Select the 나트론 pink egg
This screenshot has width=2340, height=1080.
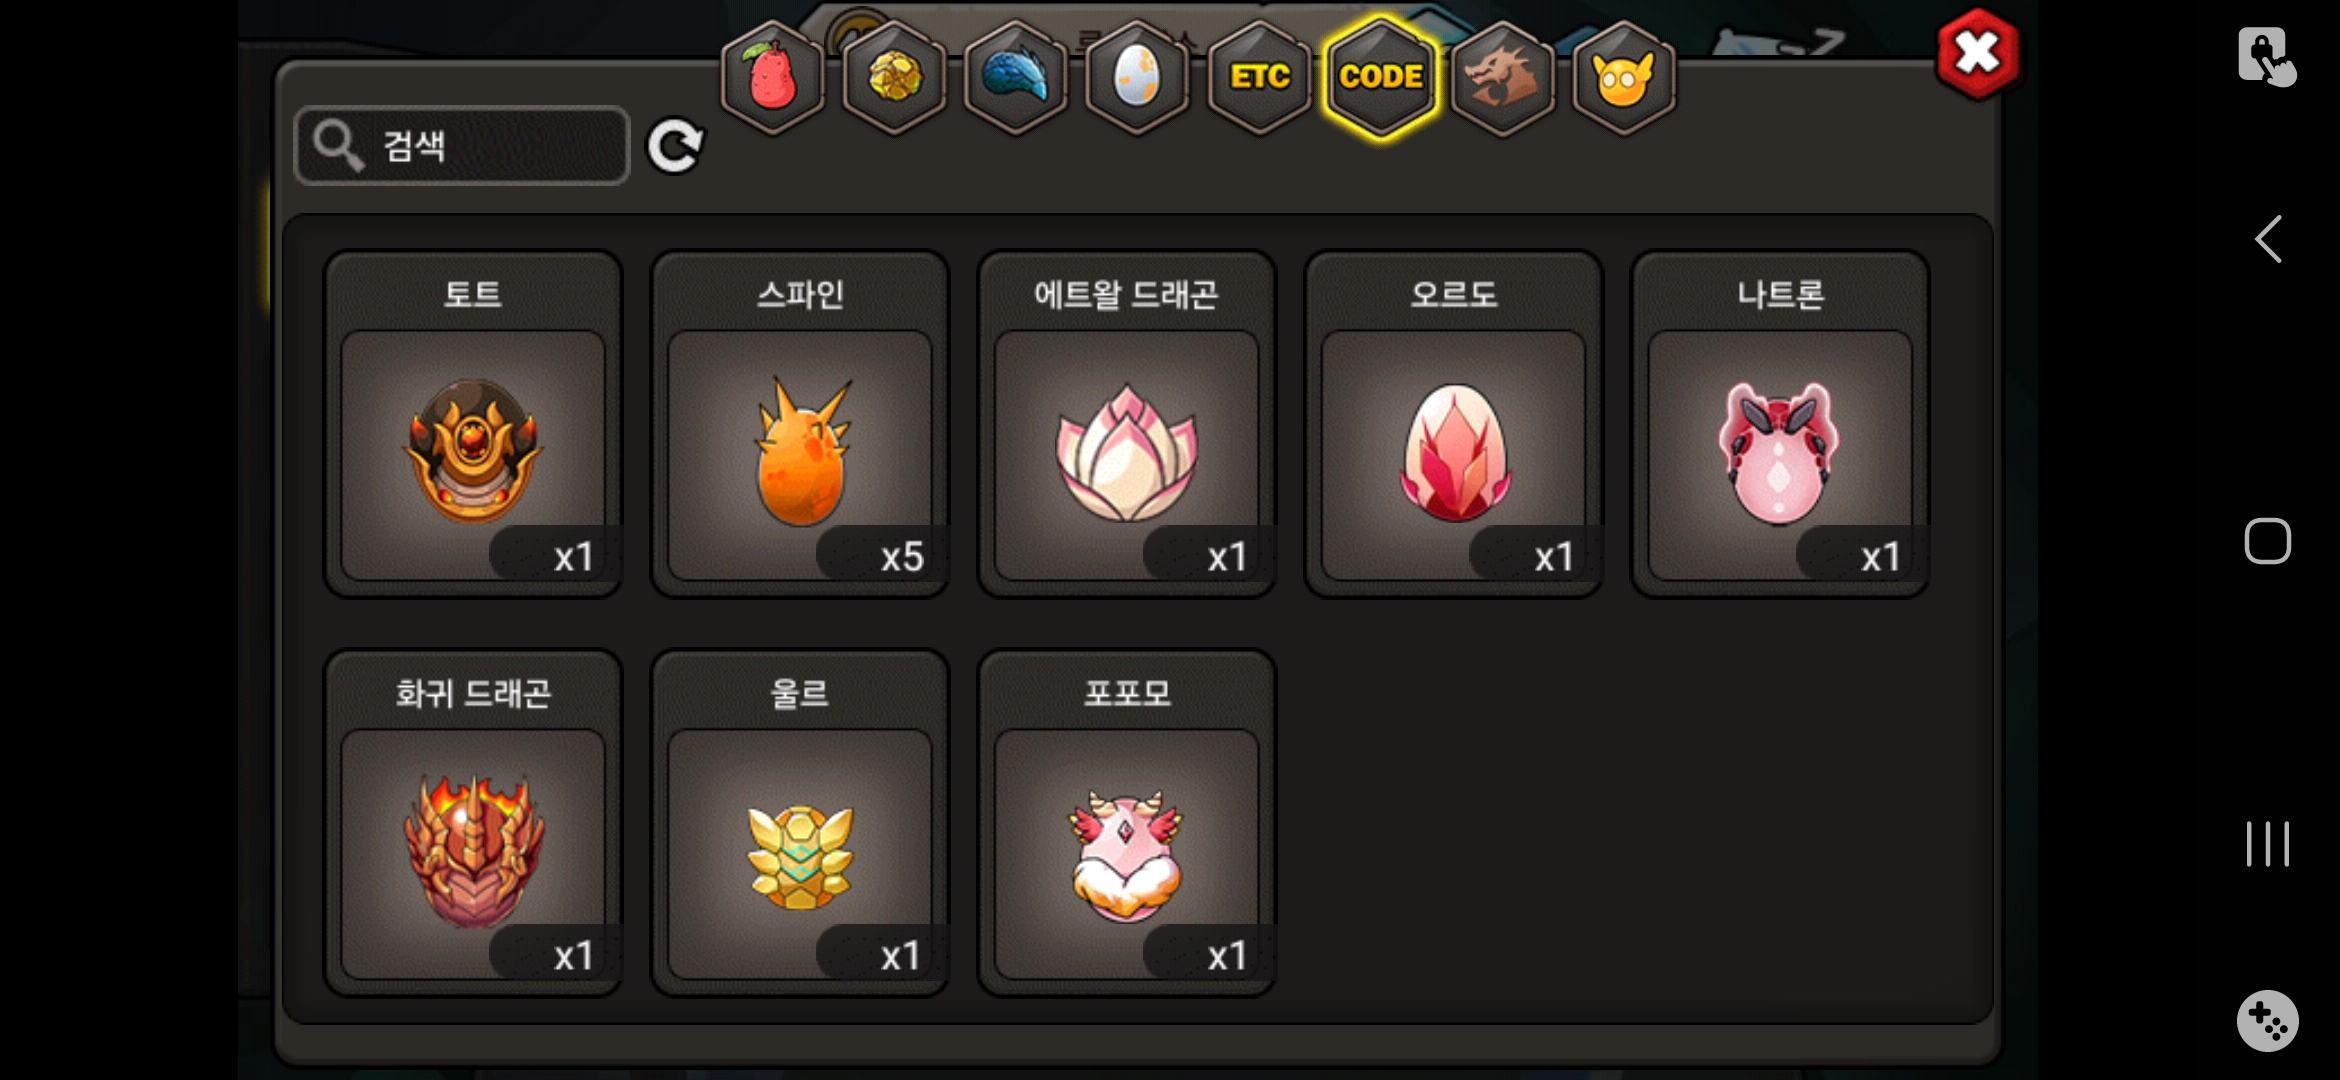coord(1780,424)
